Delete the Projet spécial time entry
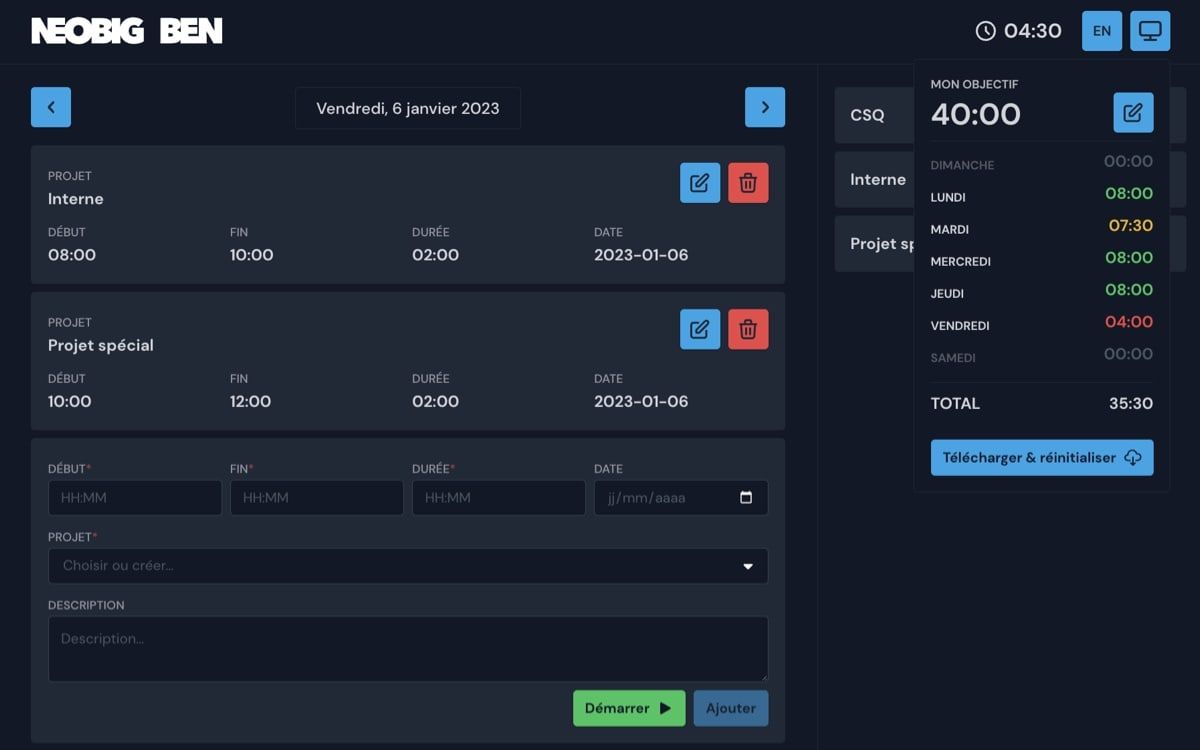Viewport: 1200px width, 750px height. [748, 329]
